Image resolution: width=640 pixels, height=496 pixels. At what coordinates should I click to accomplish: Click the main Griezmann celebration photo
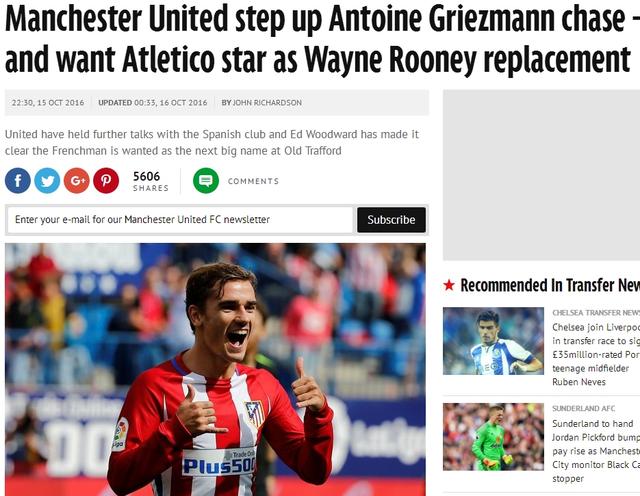(215, 369)
